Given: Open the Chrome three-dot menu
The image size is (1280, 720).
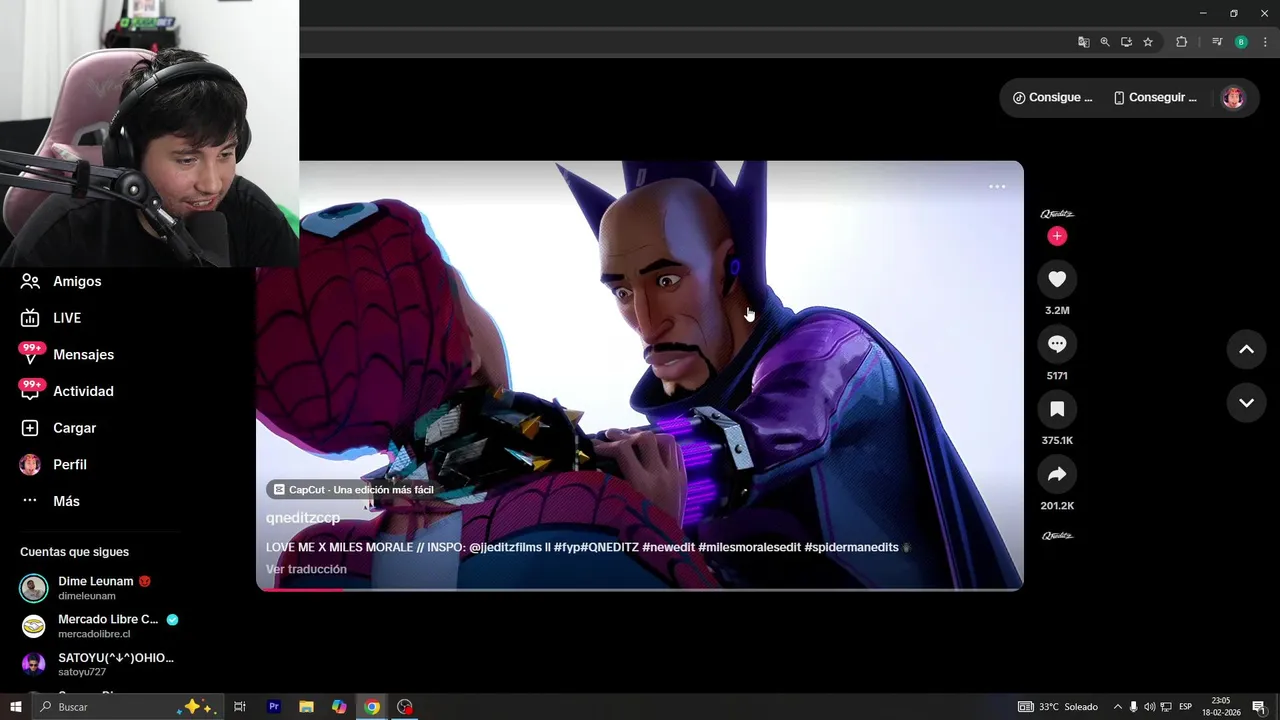Looking at the screenshot, I should 1265,42.
